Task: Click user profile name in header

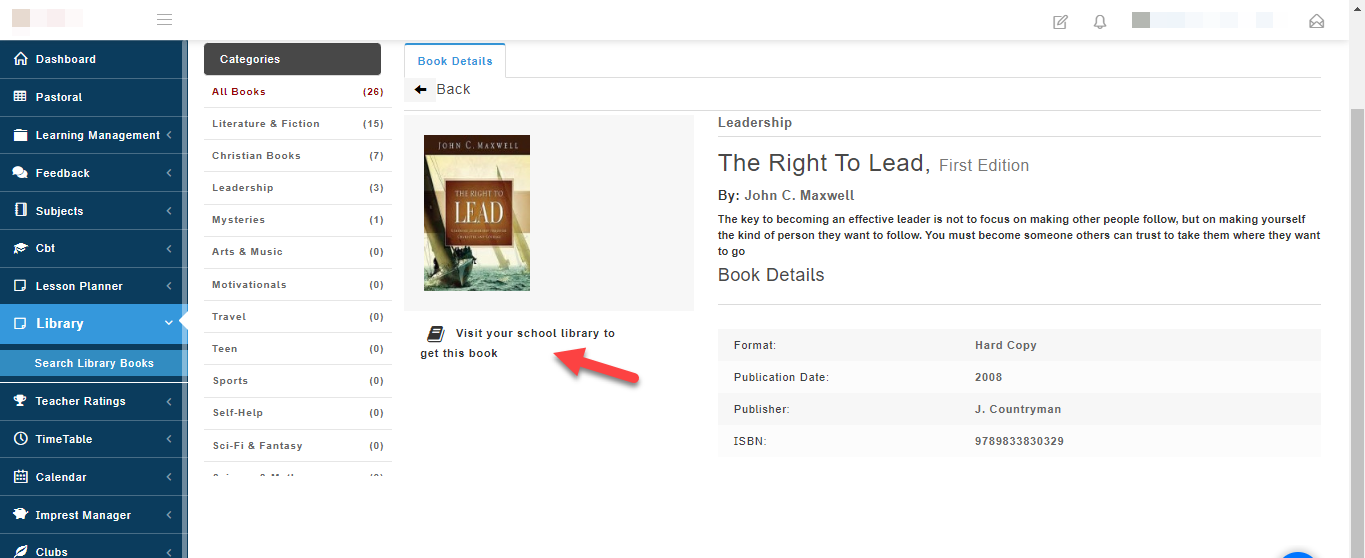Action: click(x=1202, y=20)
